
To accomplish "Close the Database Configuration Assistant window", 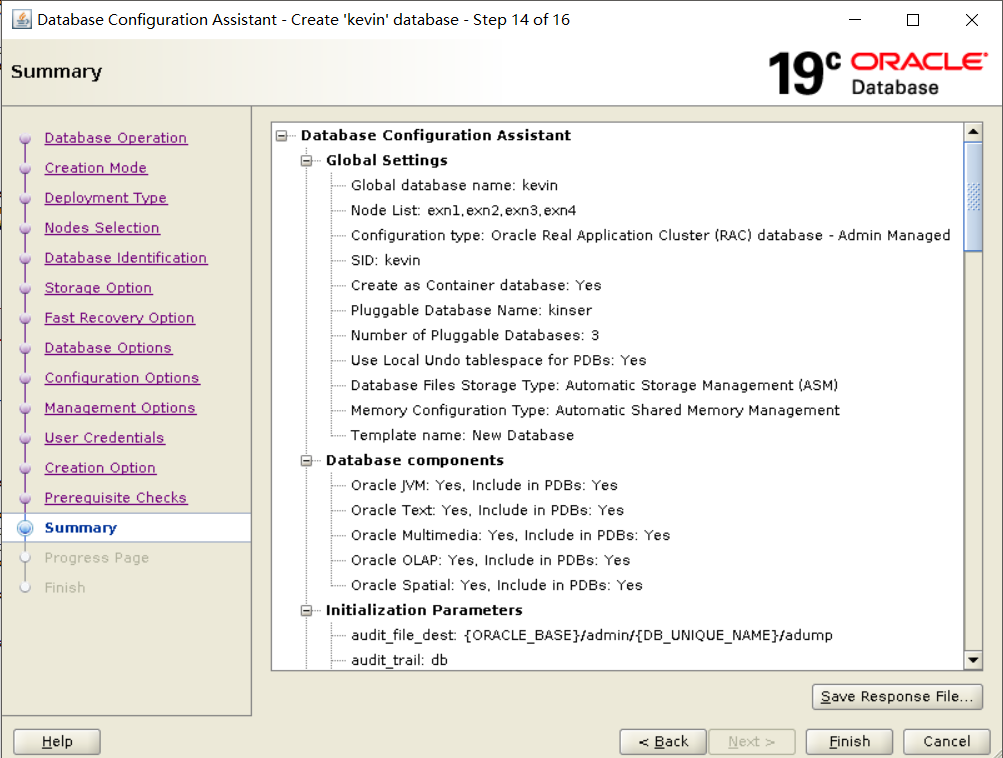I will 972,20.
